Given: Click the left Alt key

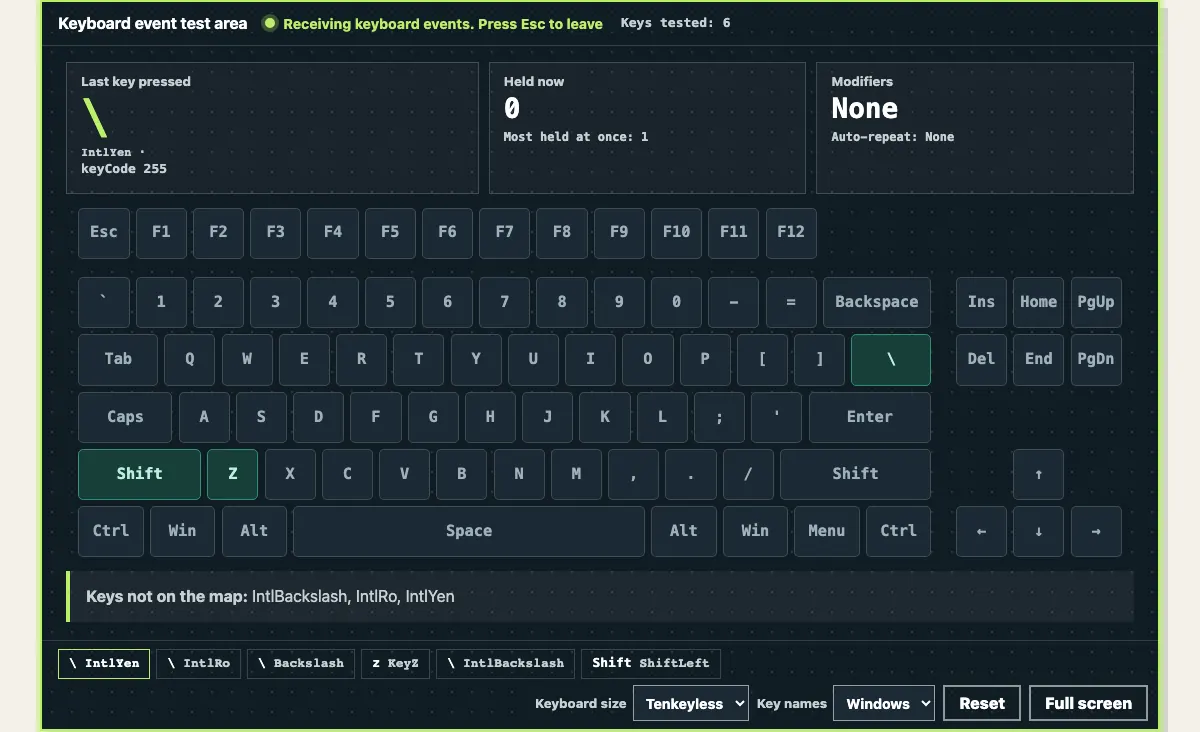Looking at the screenshot, I should click(x=254, y=531).
